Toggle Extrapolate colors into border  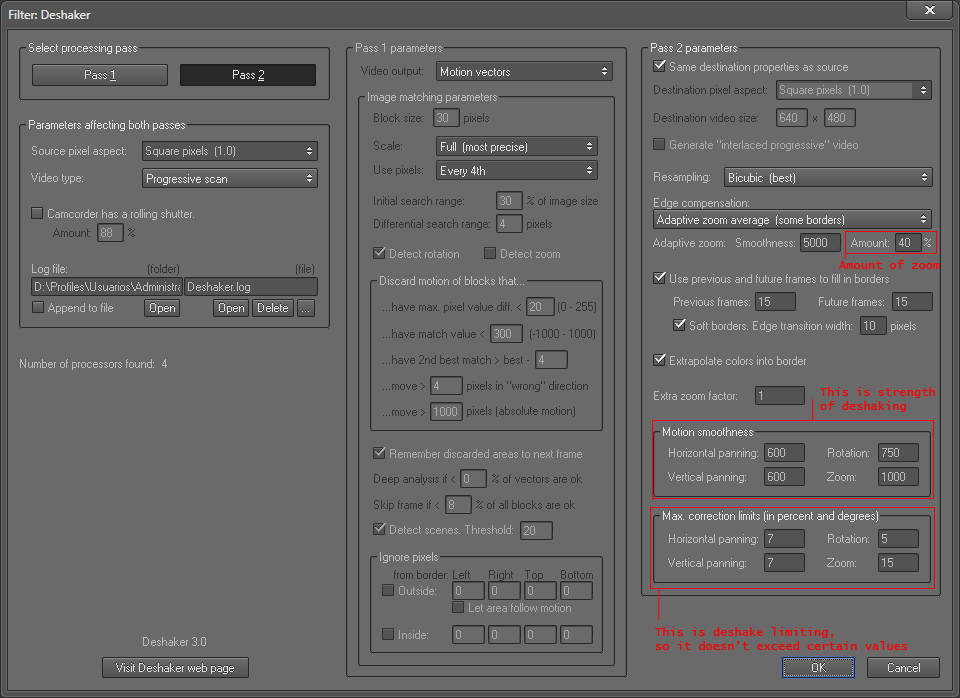pos(659,359)
